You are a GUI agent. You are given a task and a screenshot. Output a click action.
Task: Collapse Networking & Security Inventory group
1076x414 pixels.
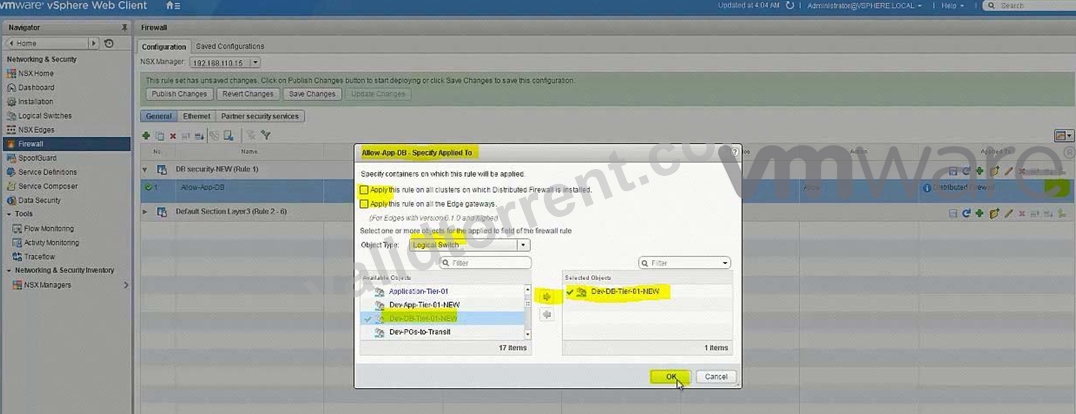point(9,271)
